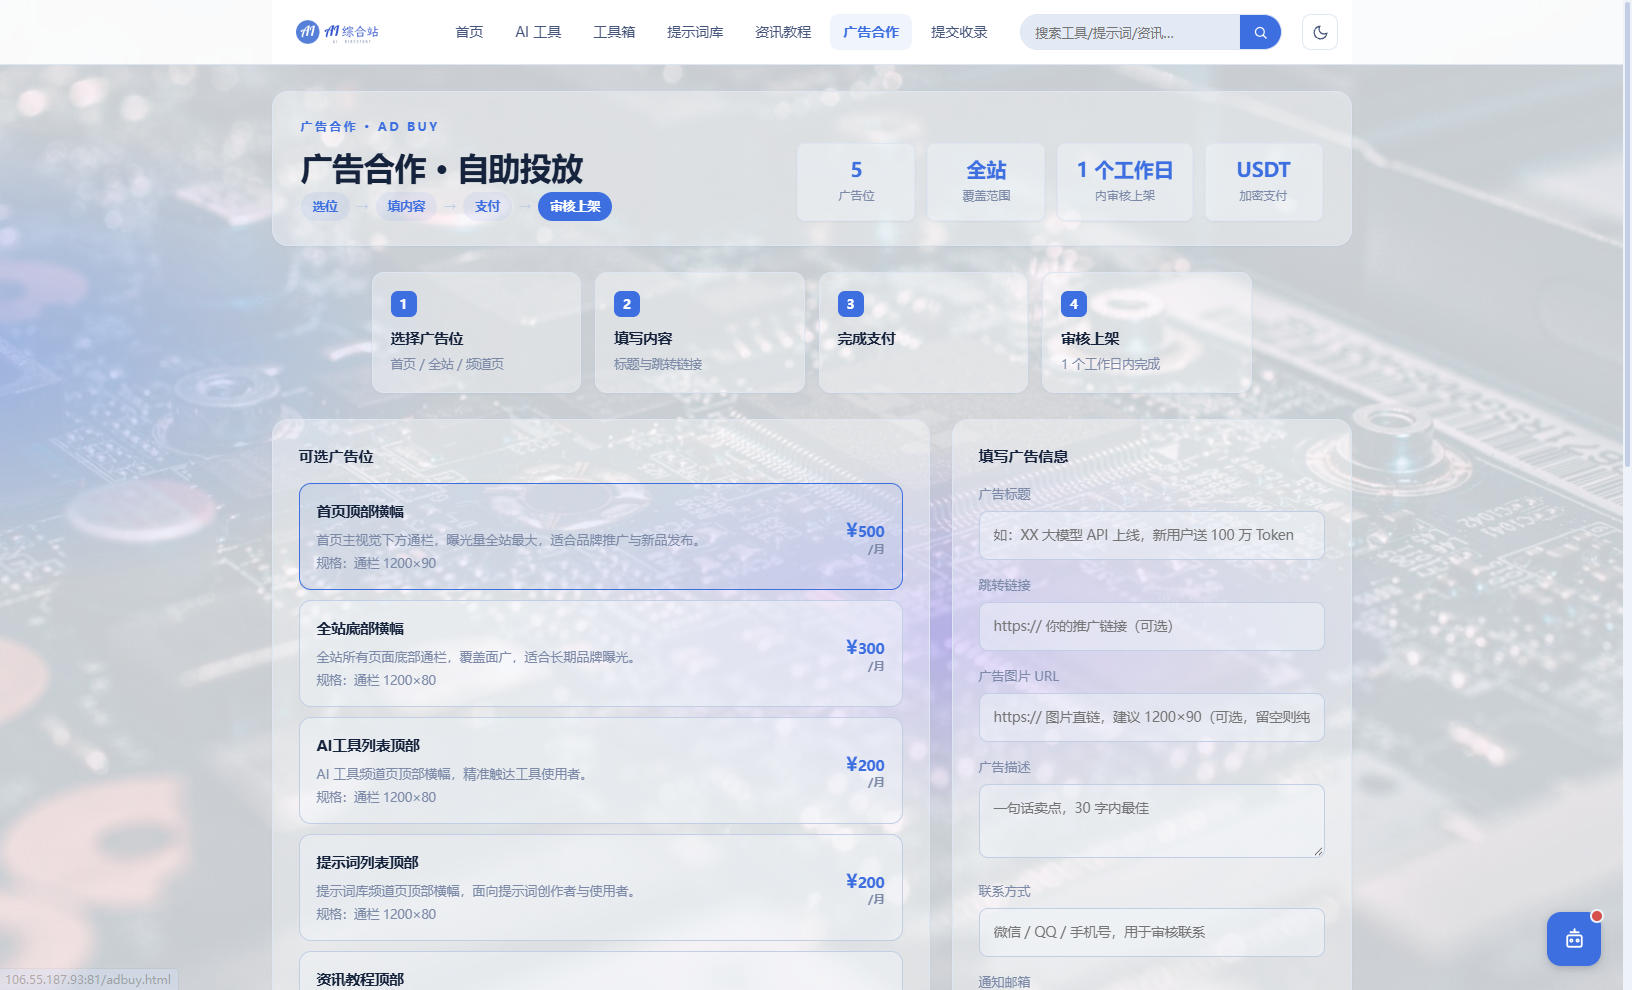
Task: Click the 广告合作 · 自助投放 title
Action: click(442, 169)
